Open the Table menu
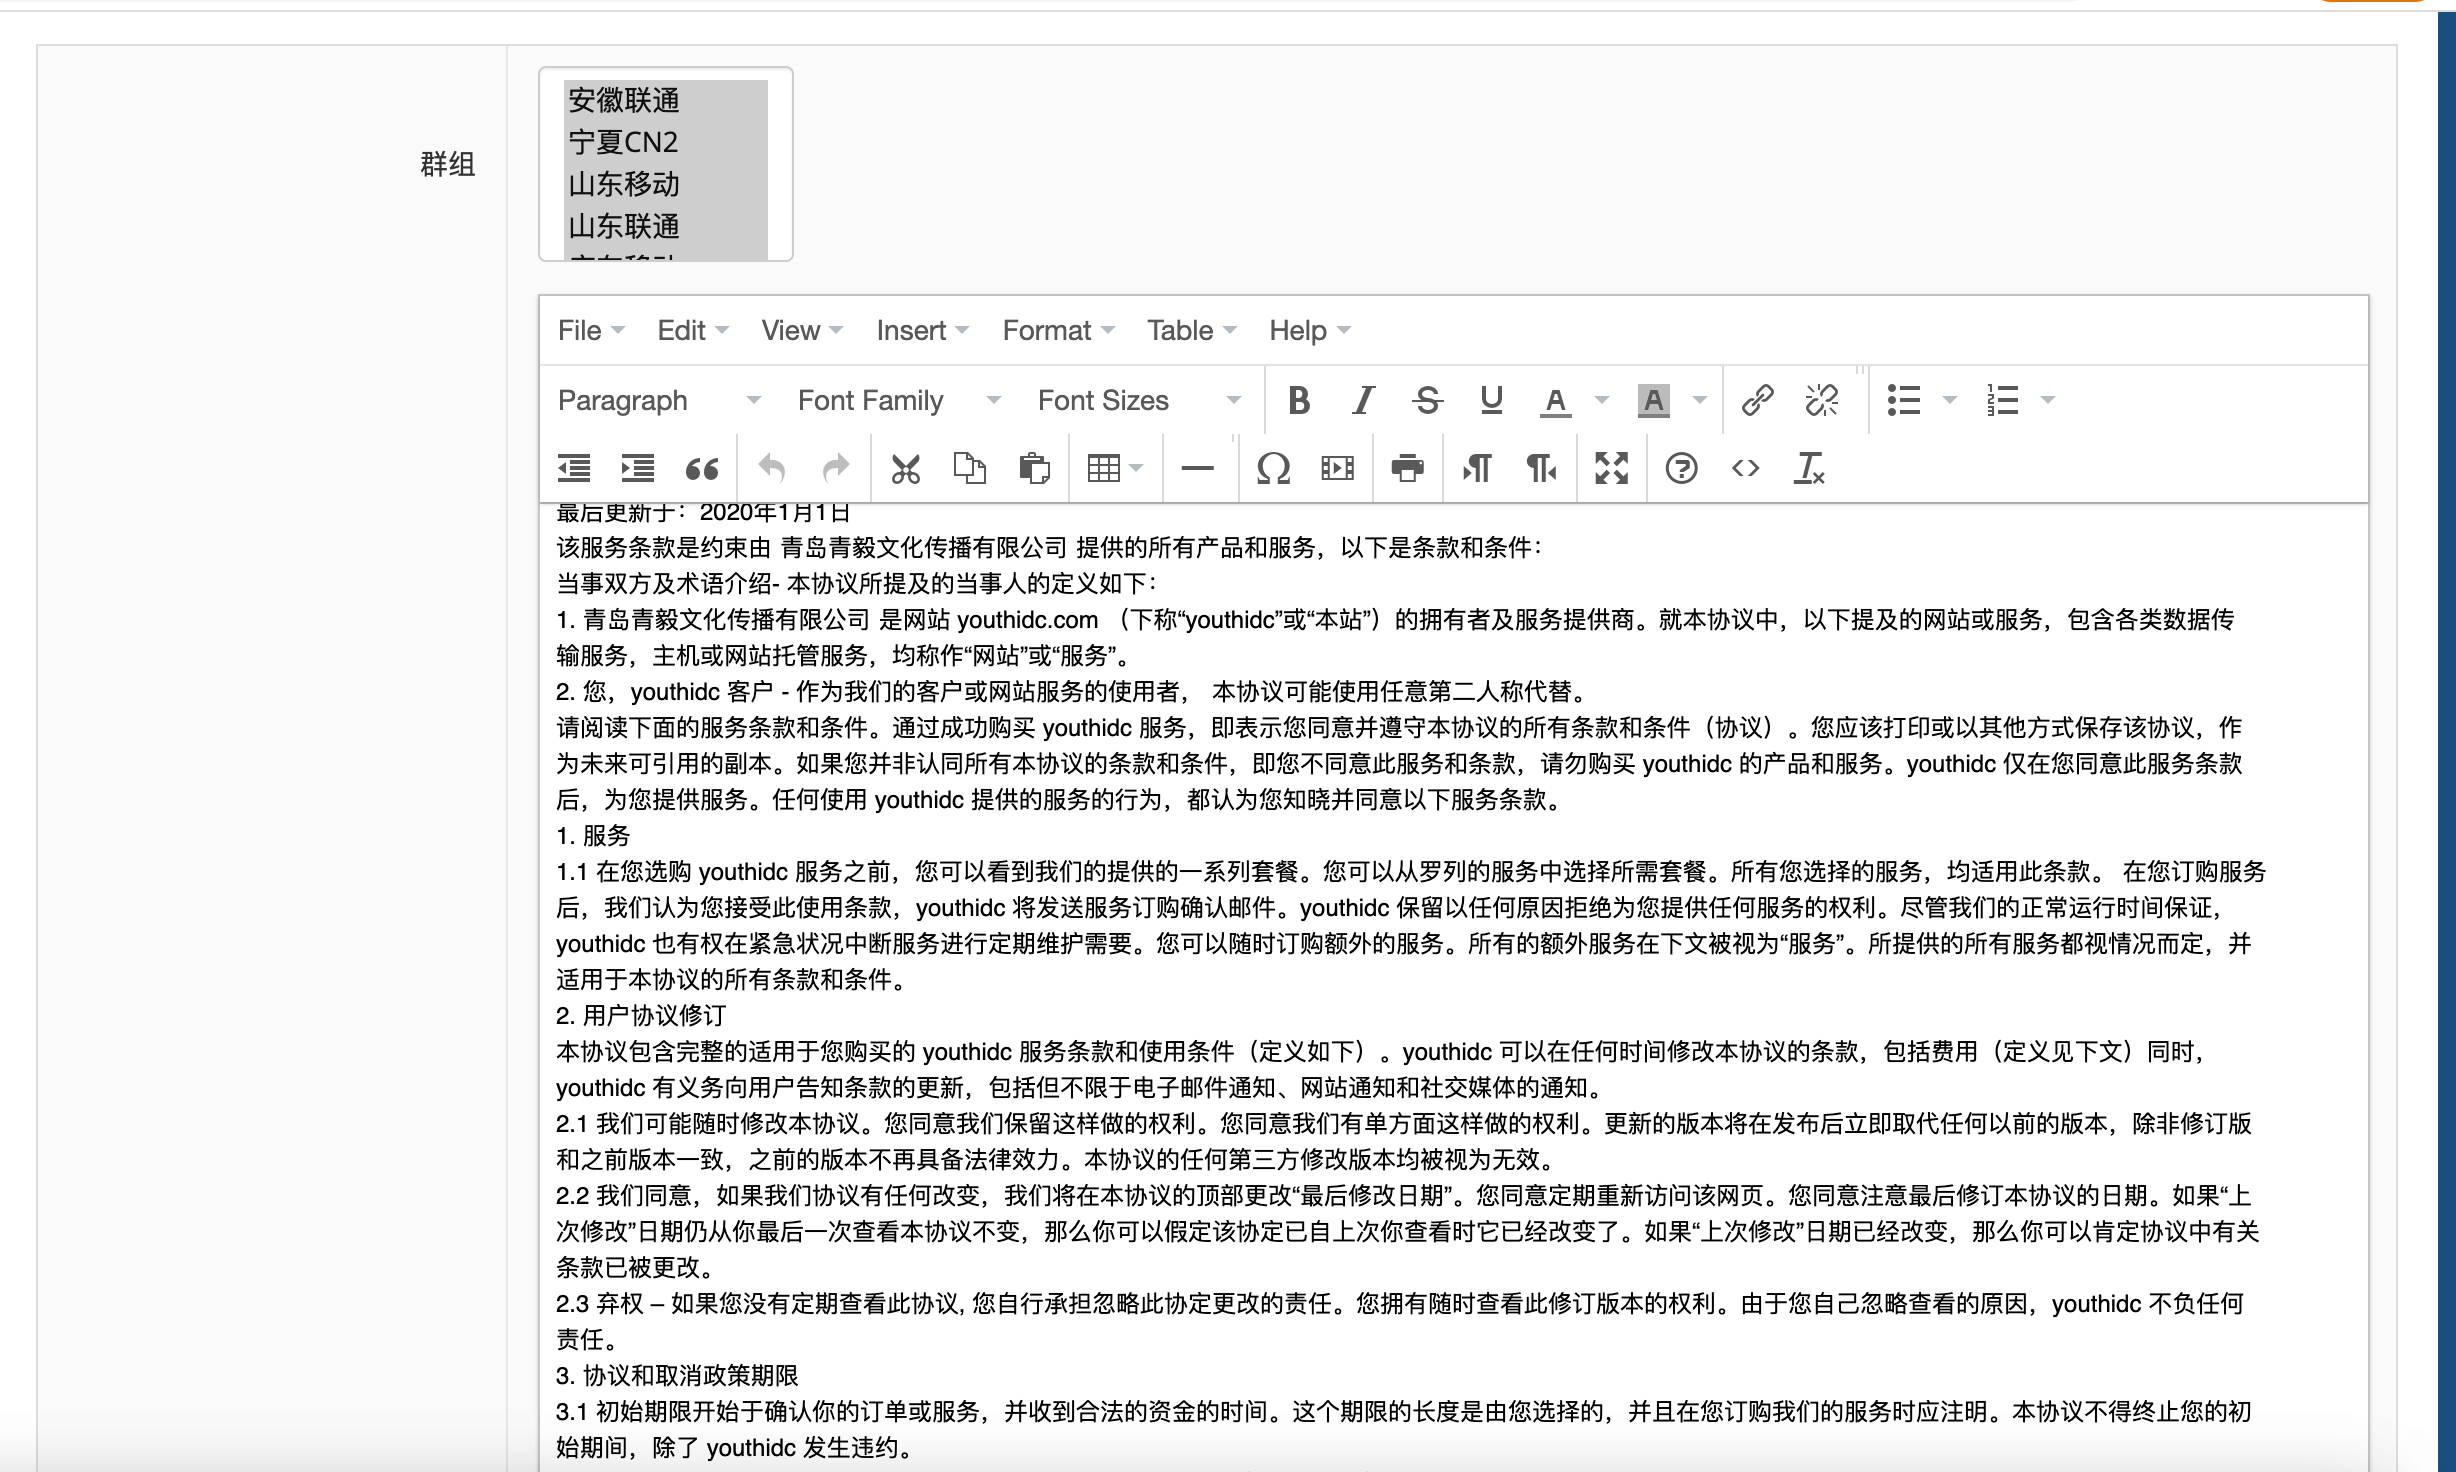 point(1192,331)
